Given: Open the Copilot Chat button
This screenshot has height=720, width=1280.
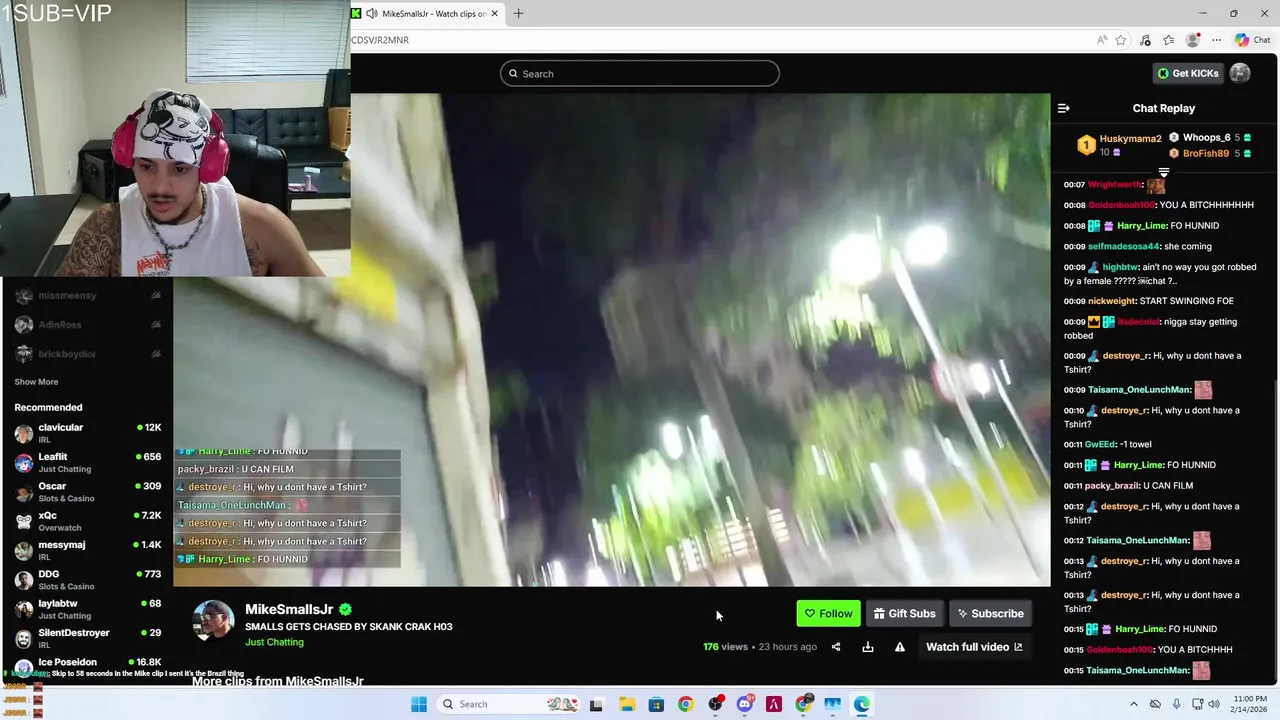Looking at the screenshot, I should (x=1252, y=40).
